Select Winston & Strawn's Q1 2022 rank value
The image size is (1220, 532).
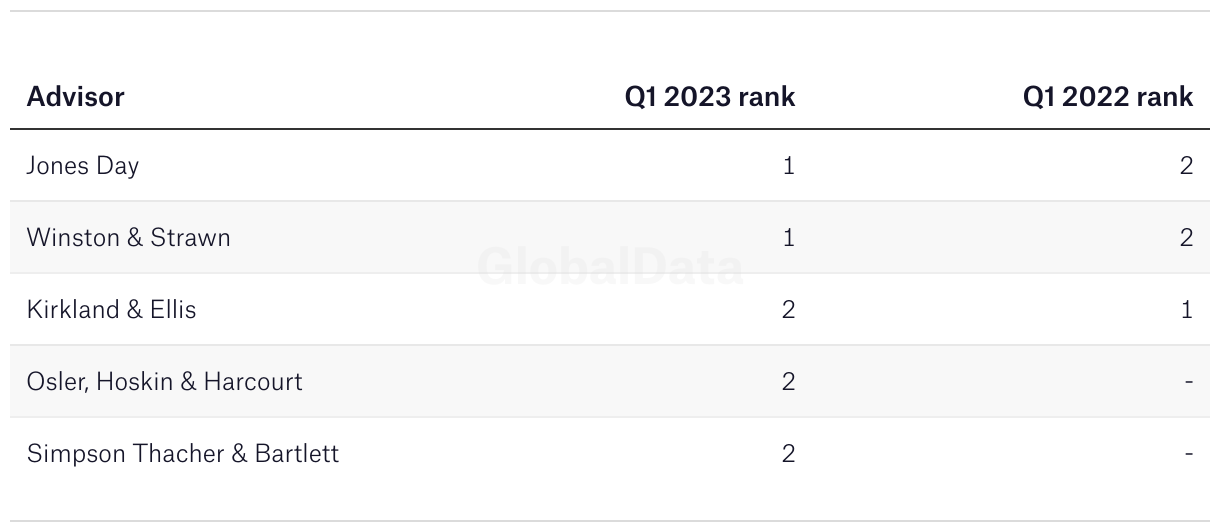[x=1187, y=237]
